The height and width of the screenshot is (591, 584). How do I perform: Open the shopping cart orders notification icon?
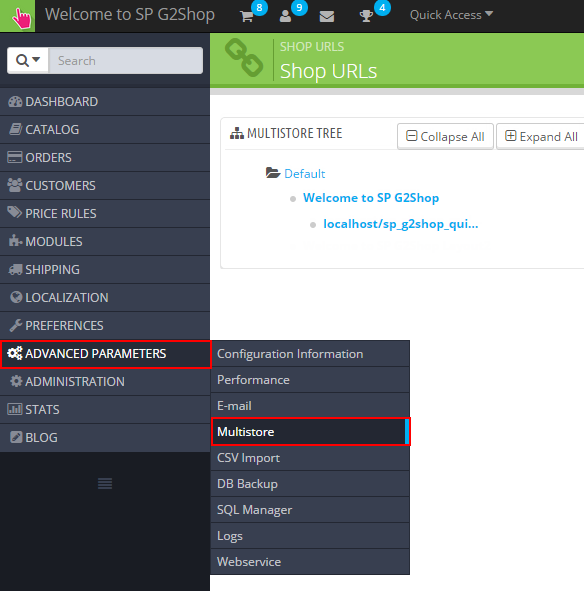(247, 16)
